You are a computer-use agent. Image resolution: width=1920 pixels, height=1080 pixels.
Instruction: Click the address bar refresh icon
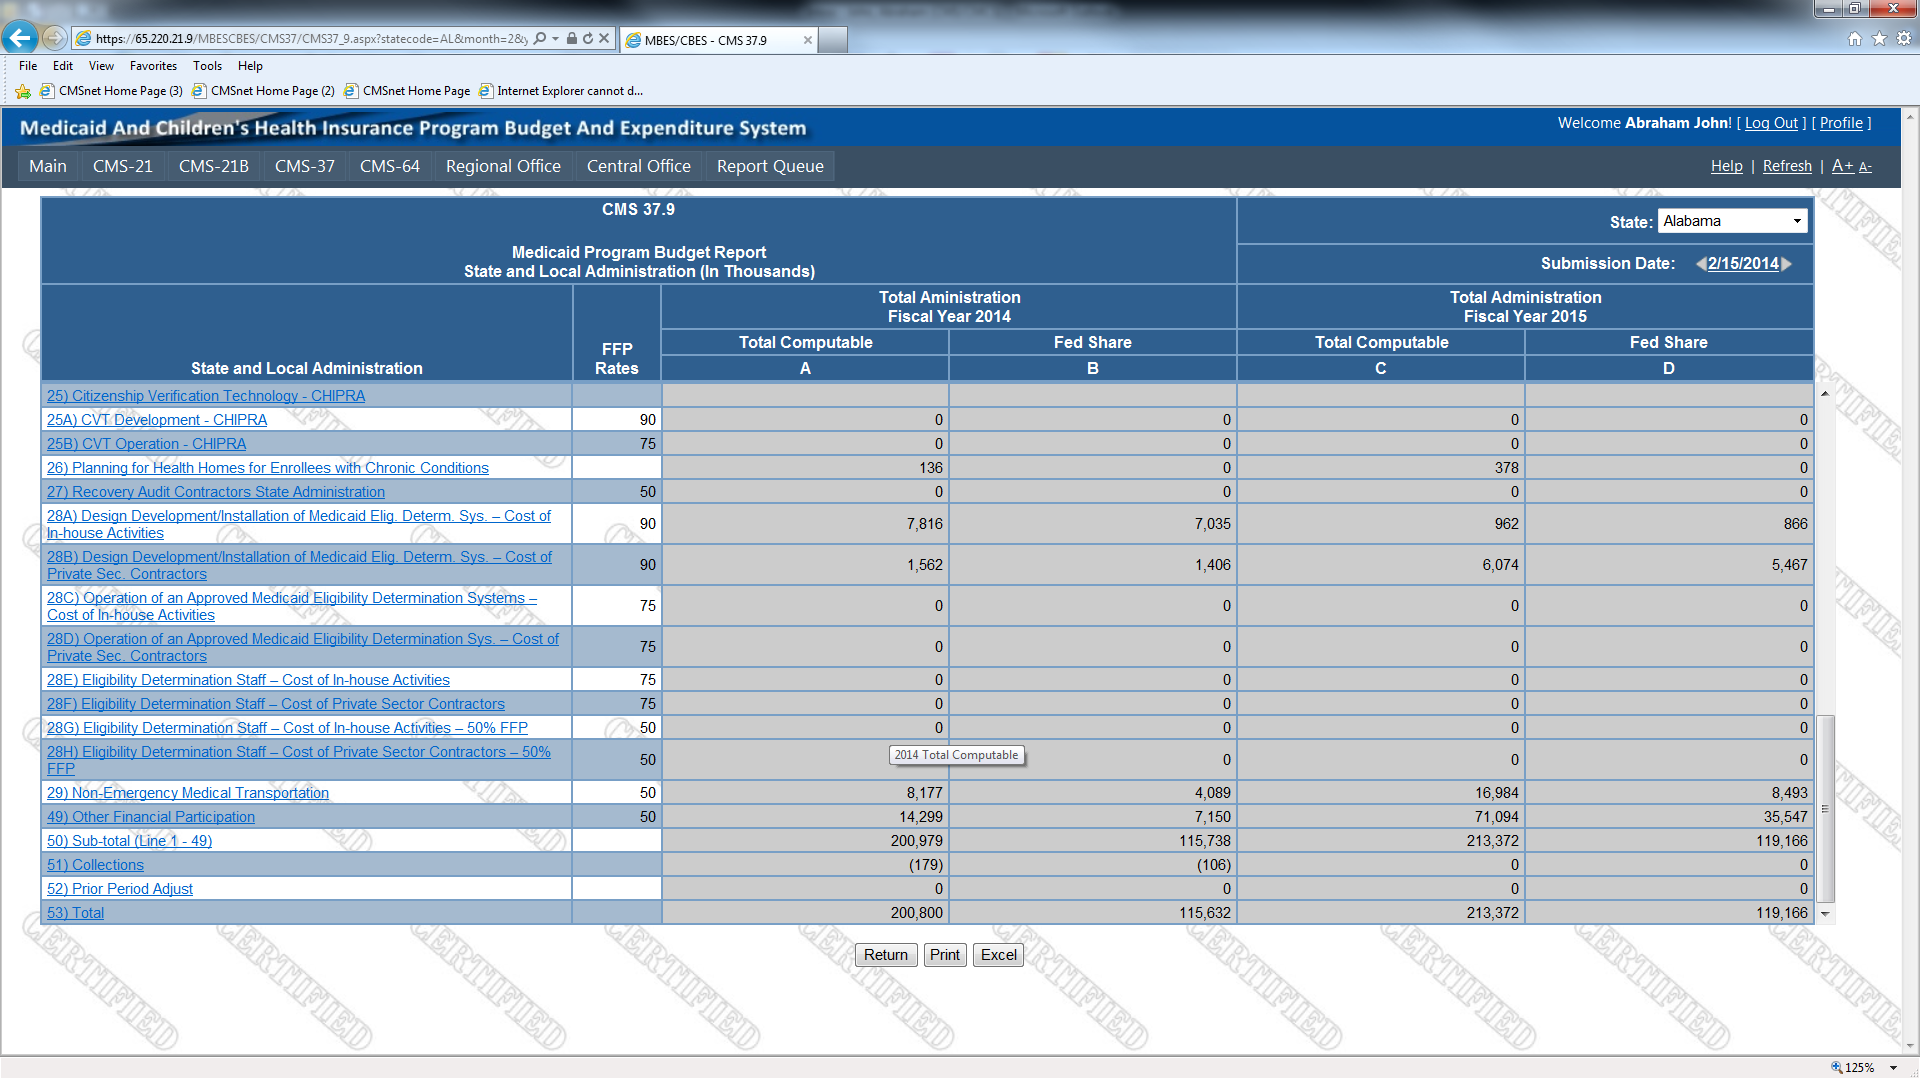[x=588, y=38]
